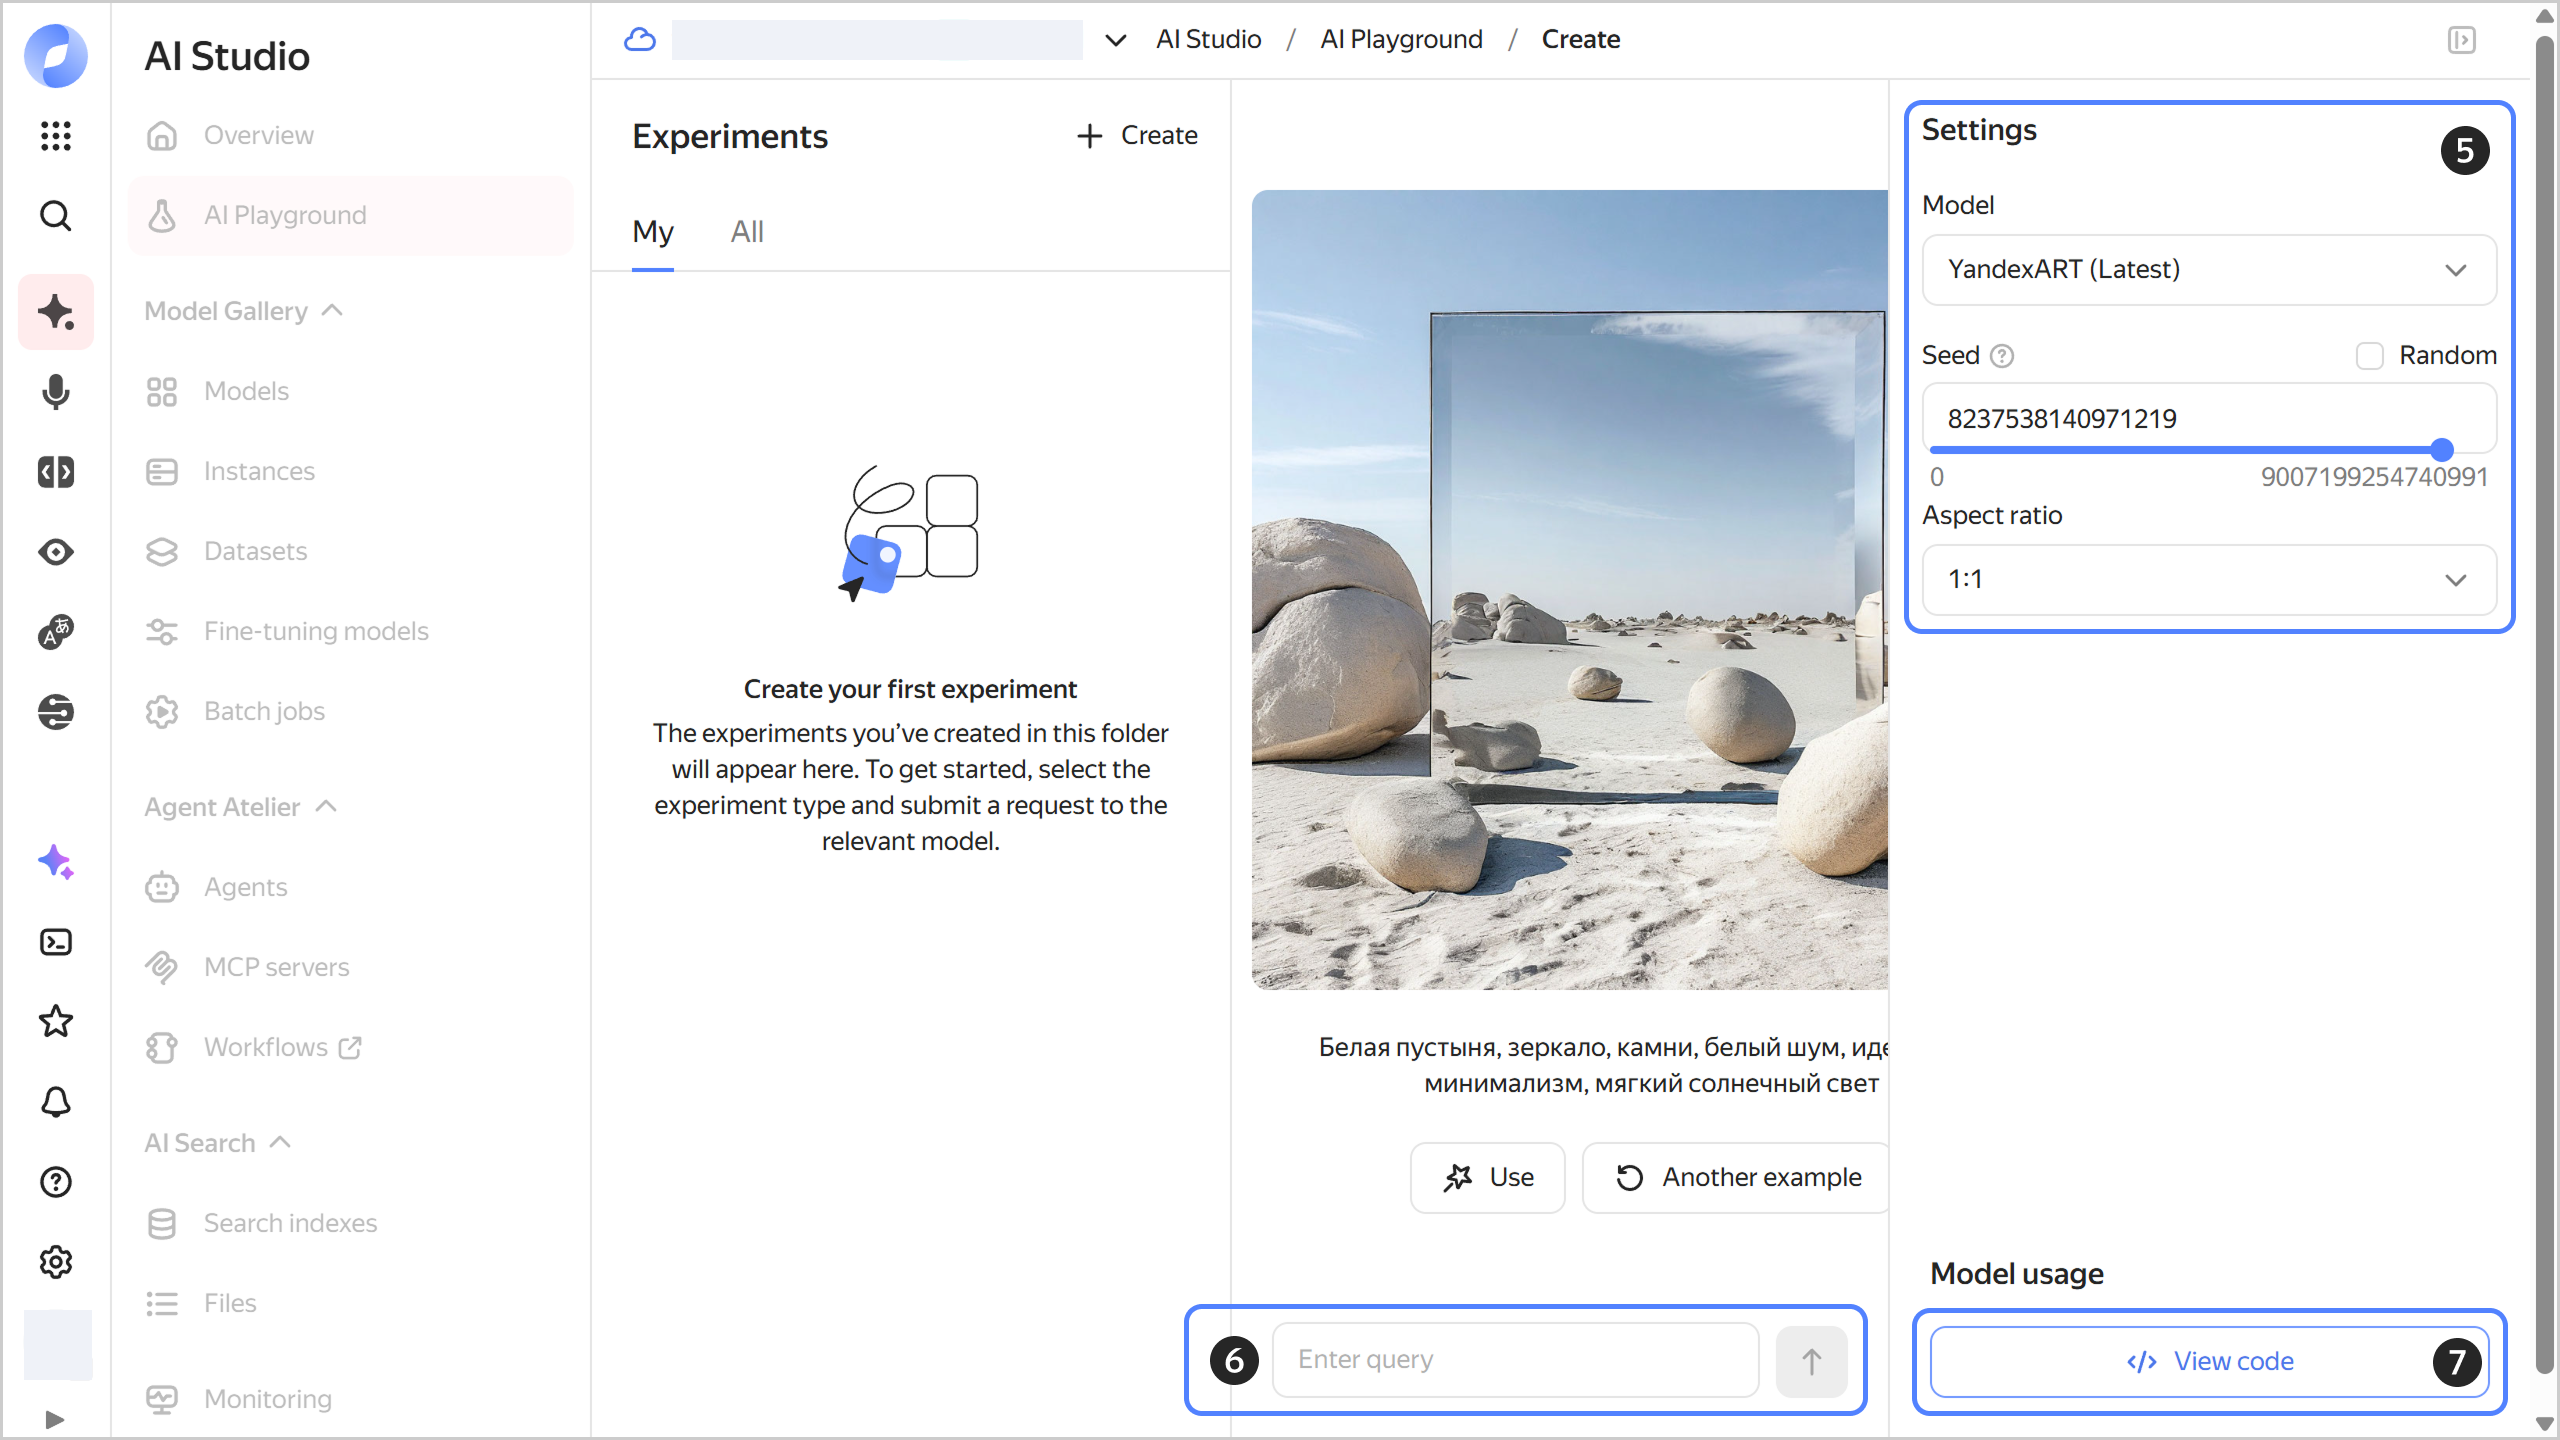Click the search magnifier icon in sidebar
Image resolution: width=2560 pixels, height=1440 pixels.
56,215
